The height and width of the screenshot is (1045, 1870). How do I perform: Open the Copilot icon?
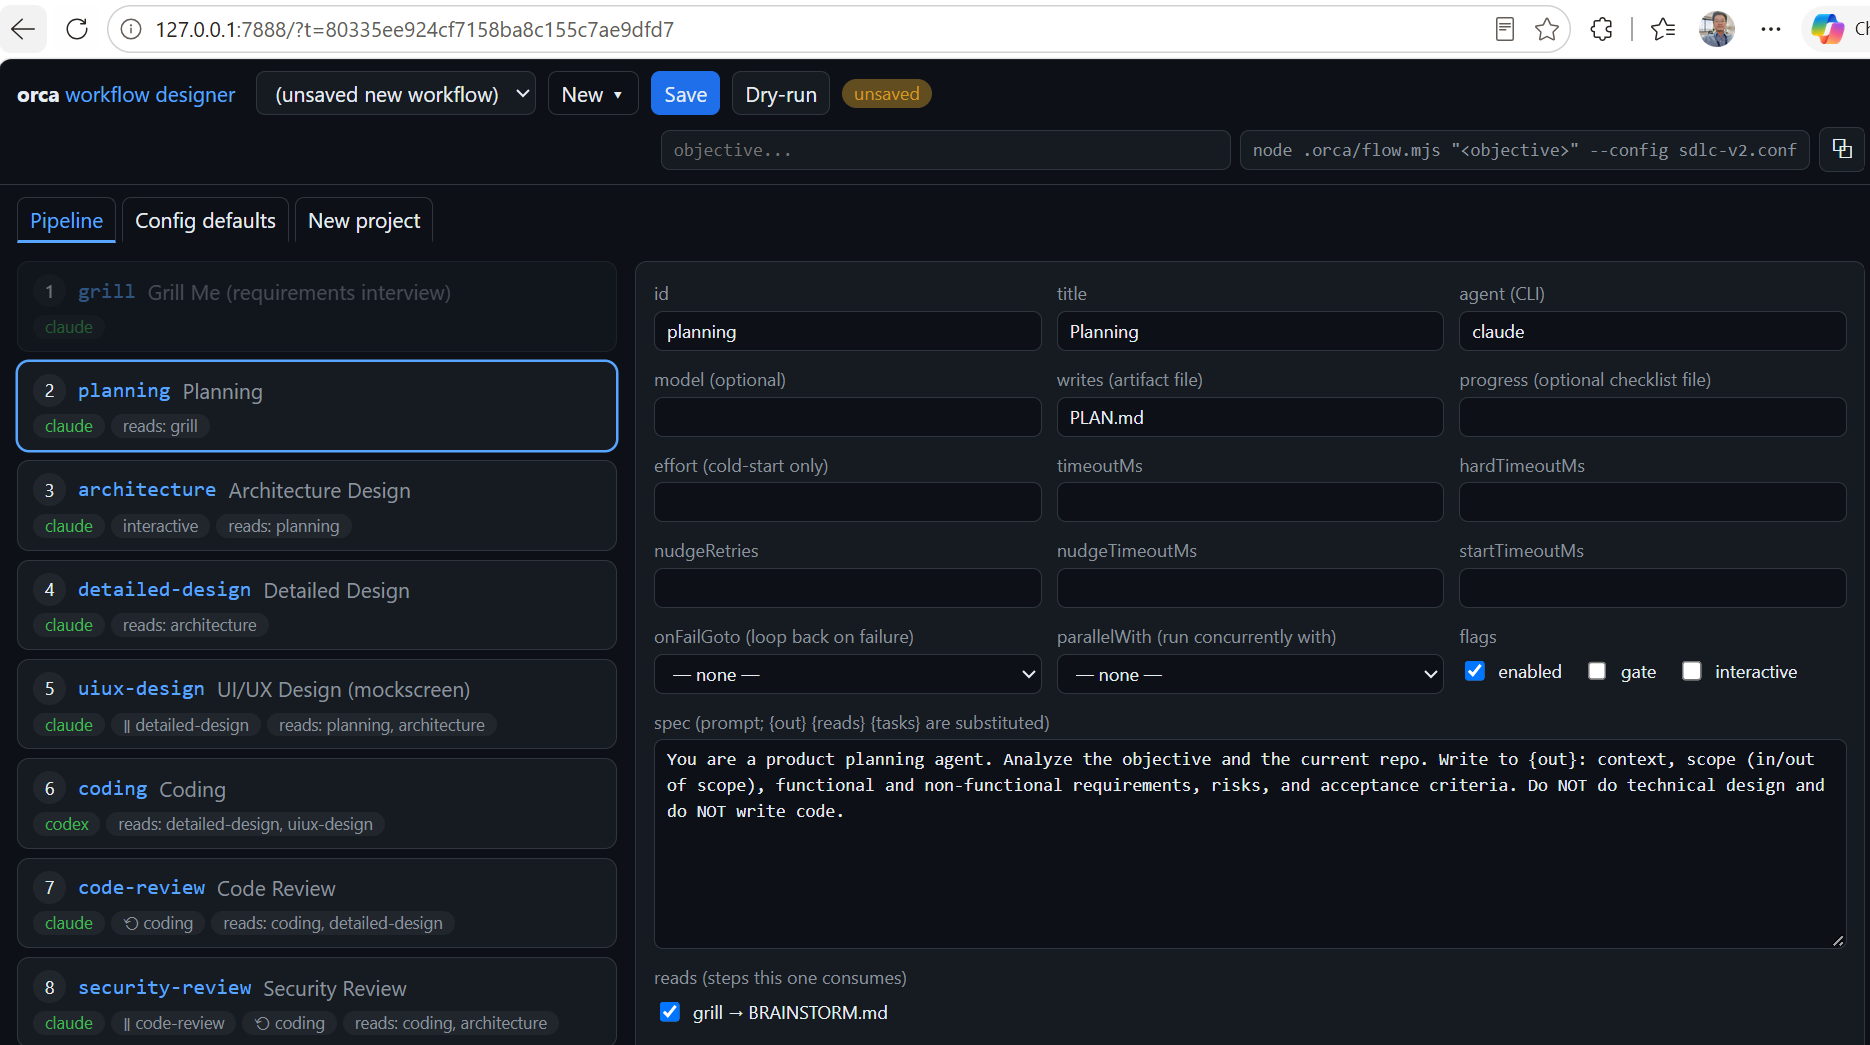[x=1828, y=29]
